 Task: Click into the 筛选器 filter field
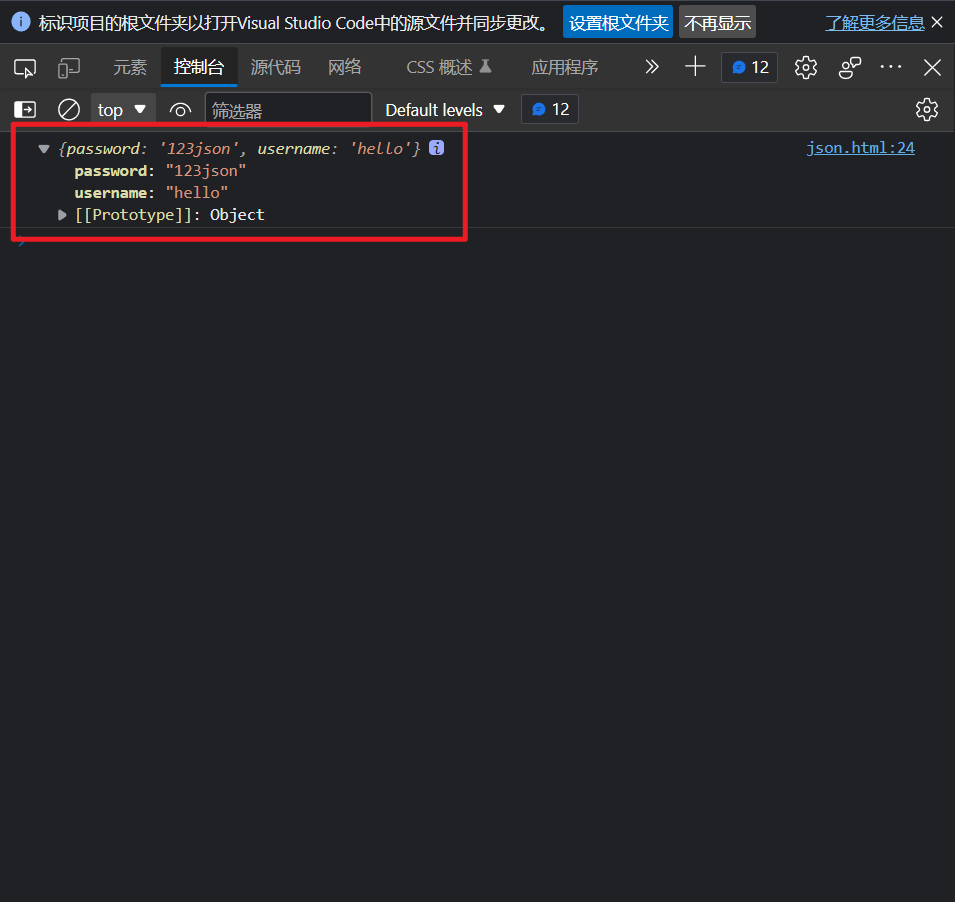point(287,110)
